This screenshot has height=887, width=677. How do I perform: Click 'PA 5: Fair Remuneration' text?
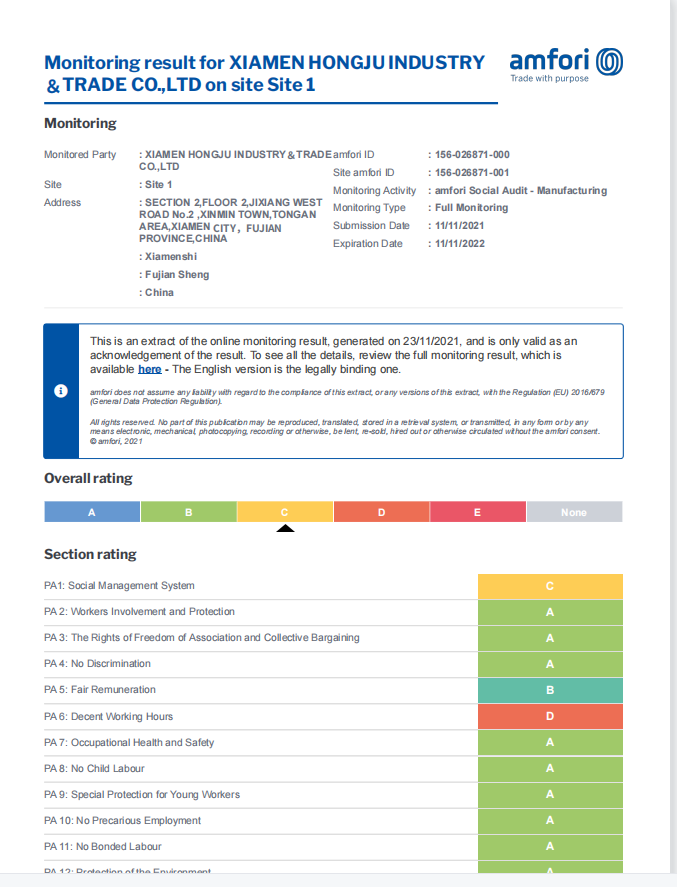tap(100, 690)
